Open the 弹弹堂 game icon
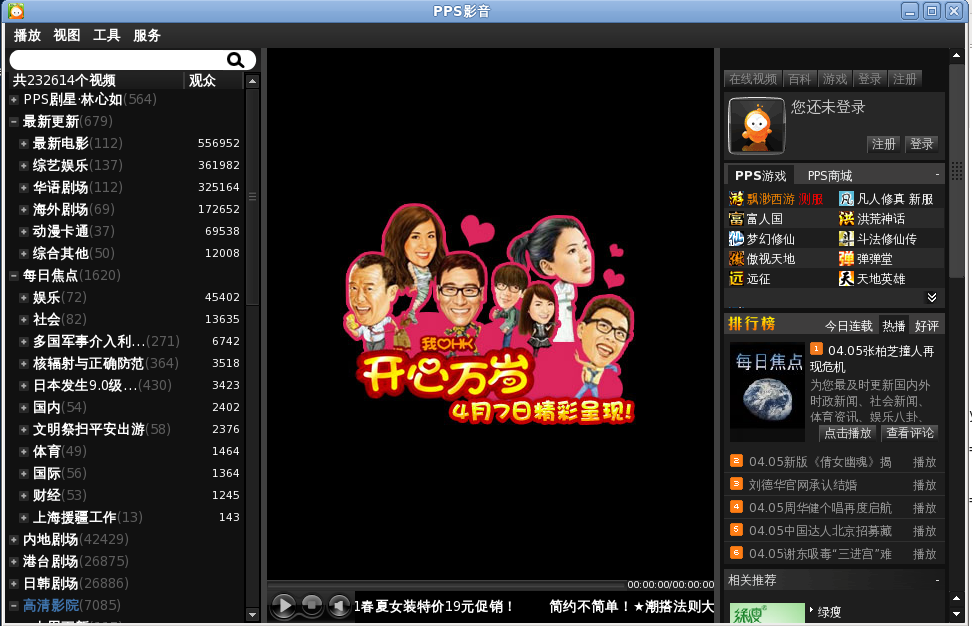This screenshot has height=626, width=972. click(x=846, y=258)
